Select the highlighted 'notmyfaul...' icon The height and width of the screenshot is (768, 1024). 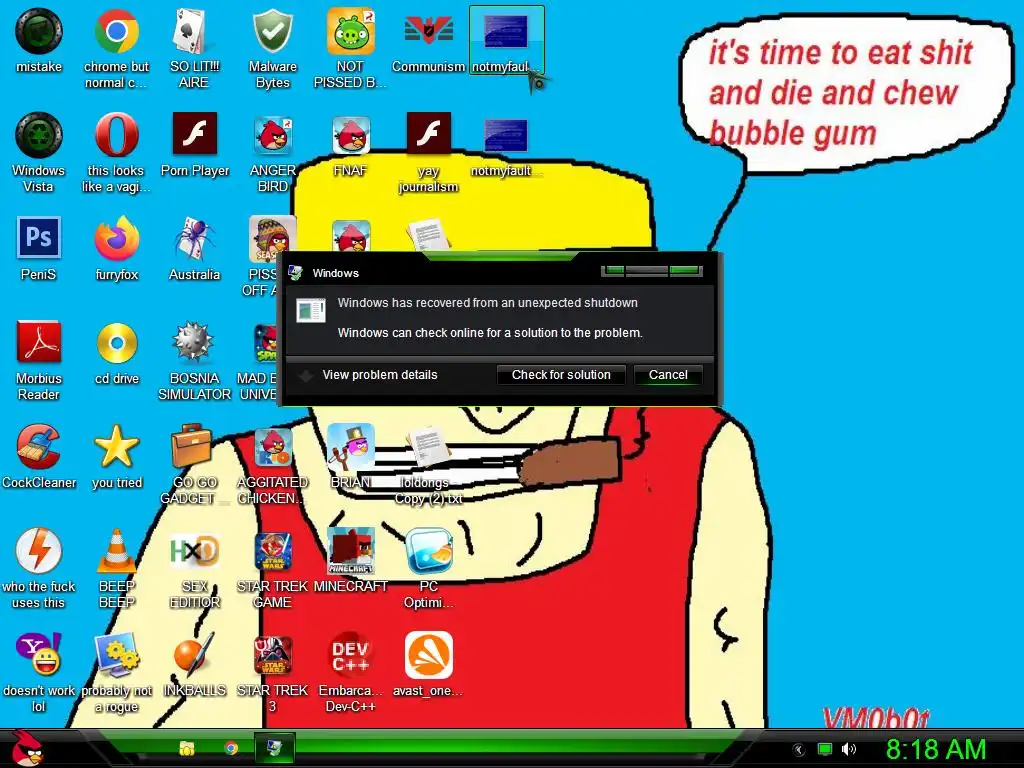click(x=506, y=40)
